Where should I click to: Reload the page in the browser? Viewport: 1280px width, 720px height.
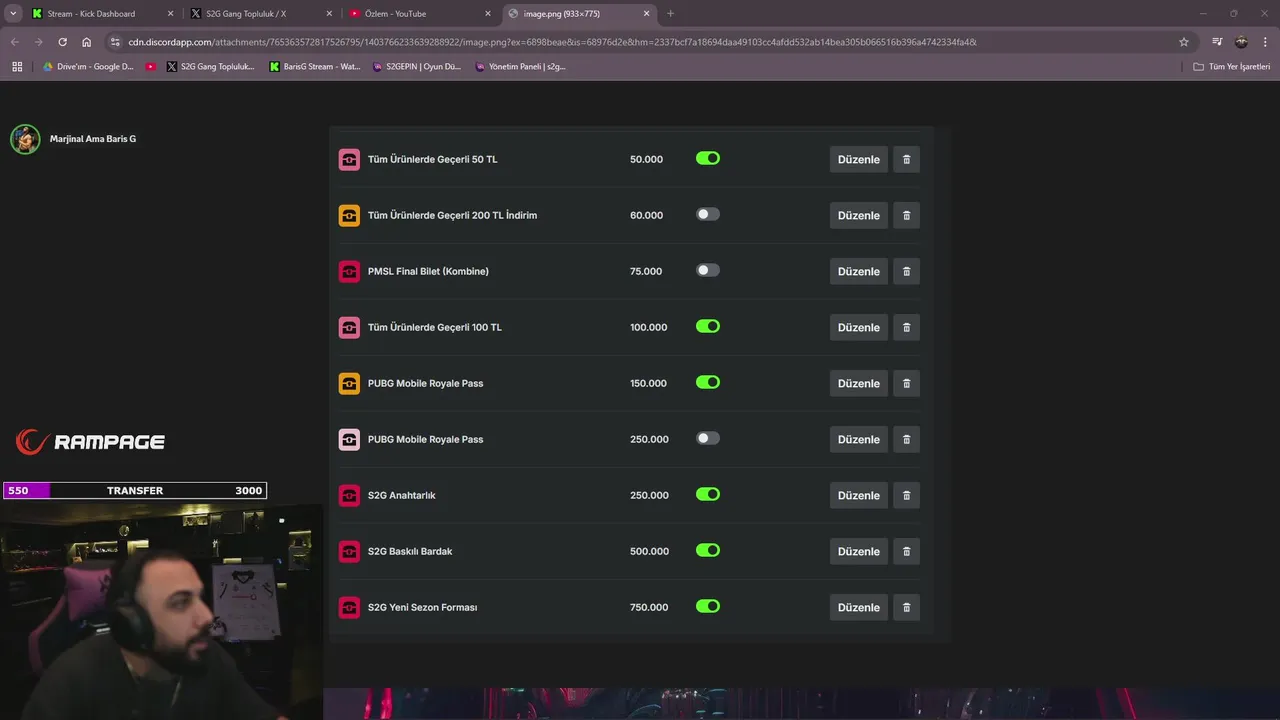[x=62, y=42]
